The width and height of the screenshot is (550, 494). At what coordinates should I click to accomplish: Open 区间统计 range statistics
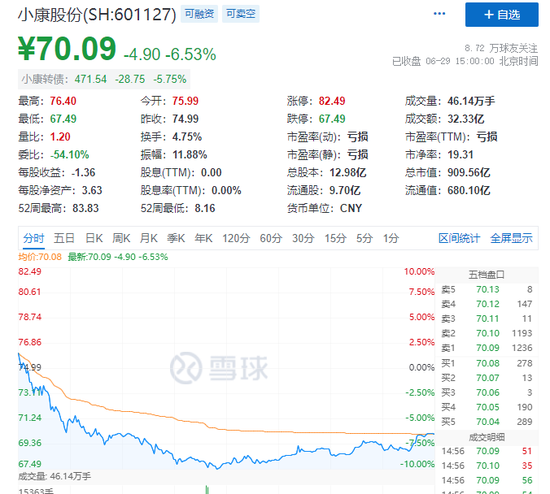[459, 239]
